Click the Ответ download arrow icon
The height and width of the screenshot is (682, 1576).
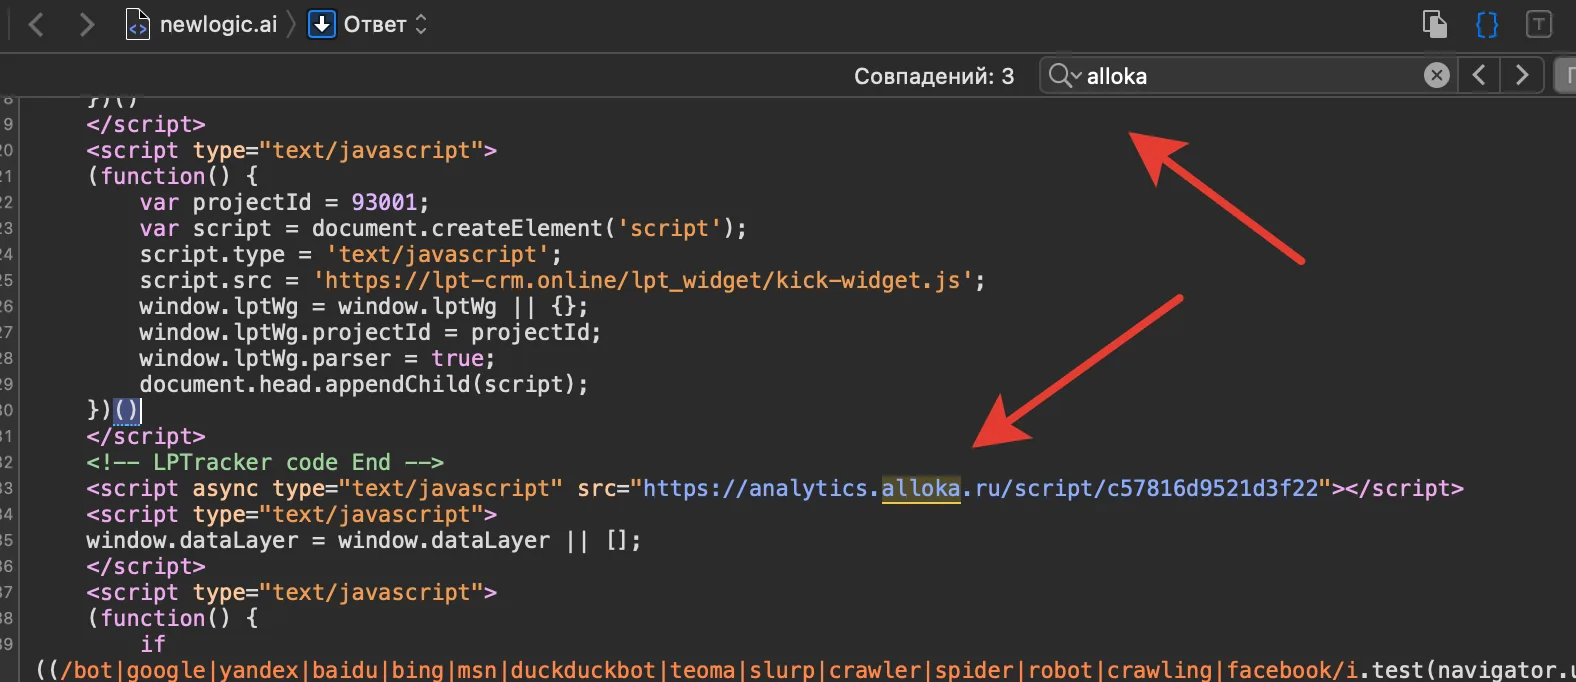coord(321,24)
